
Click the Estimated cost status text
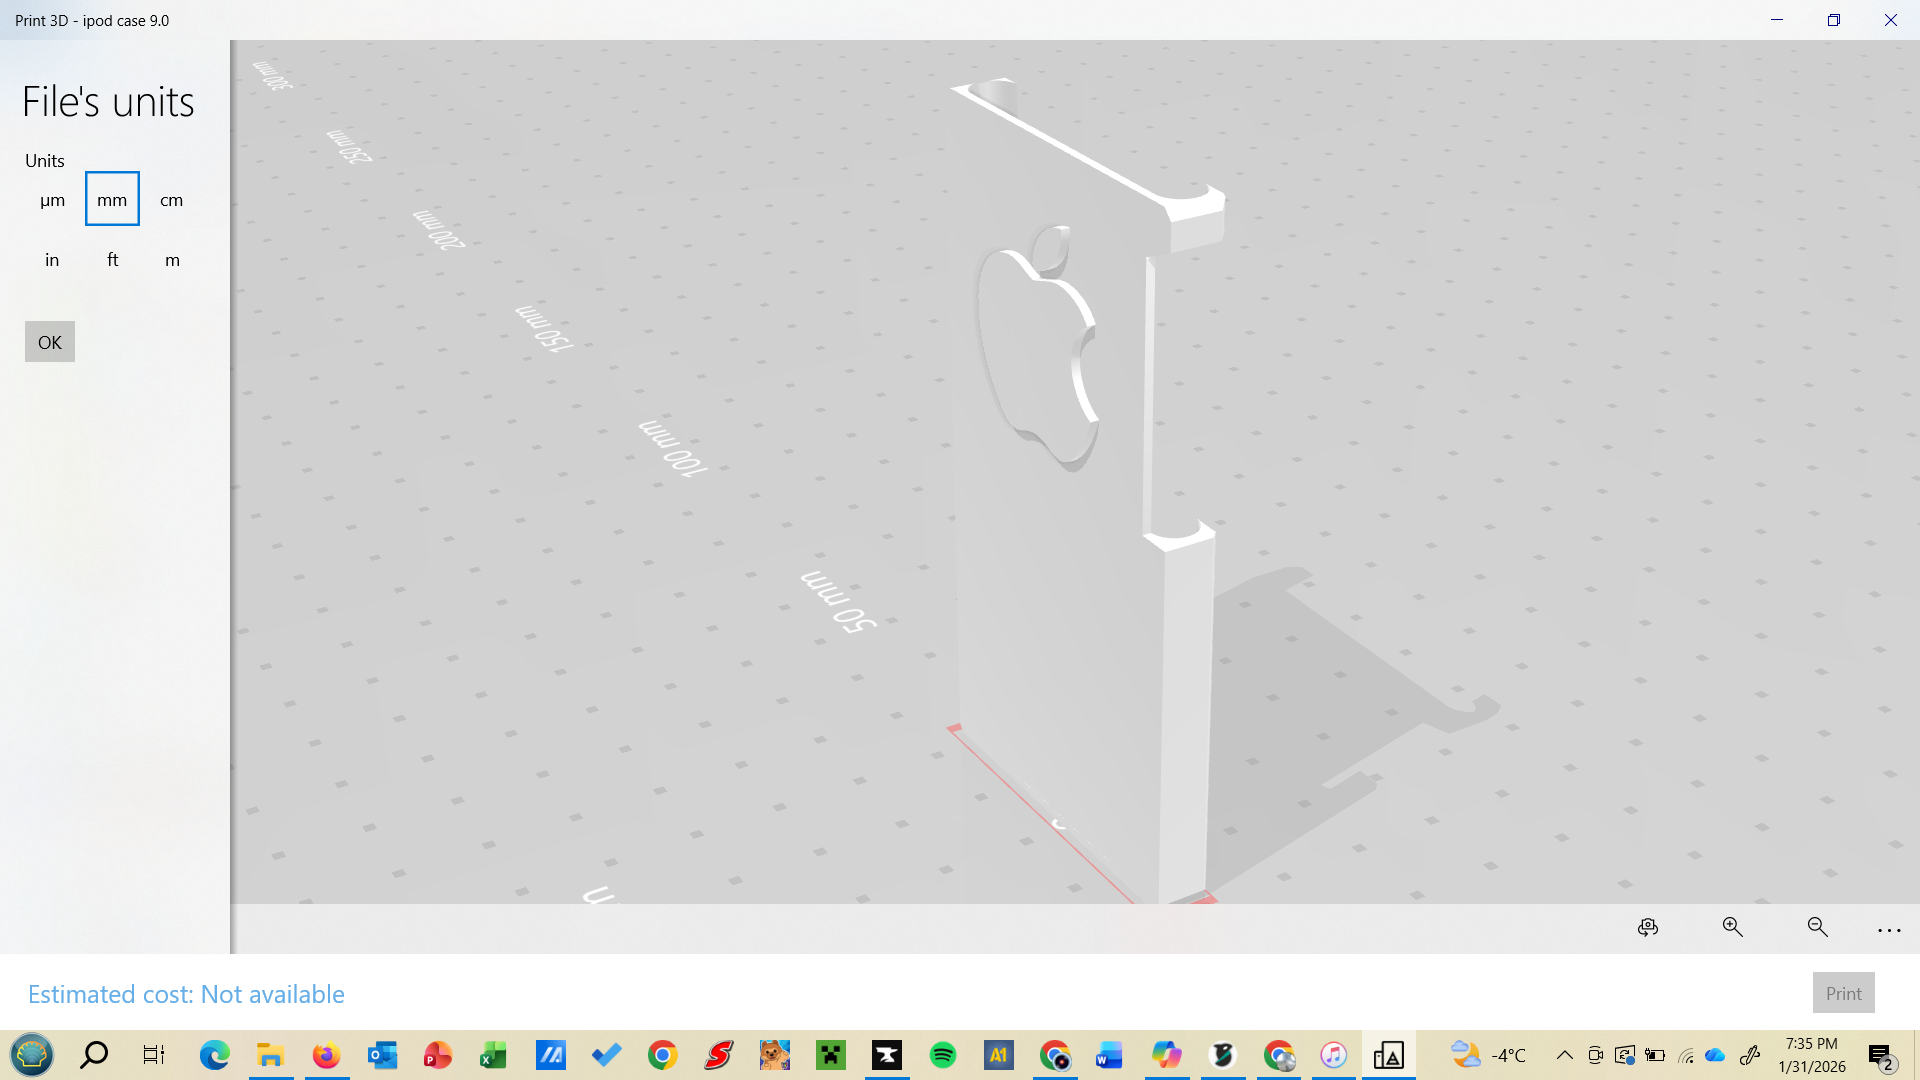tap(186, 994)
